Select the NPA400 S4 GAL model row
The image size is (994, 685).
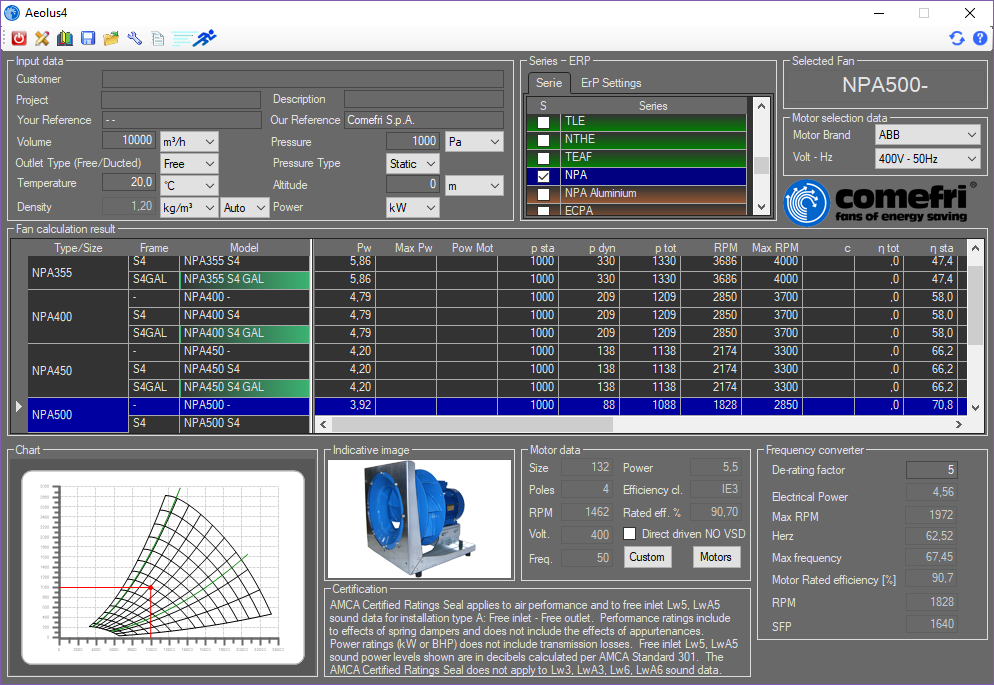click(246, 333)
